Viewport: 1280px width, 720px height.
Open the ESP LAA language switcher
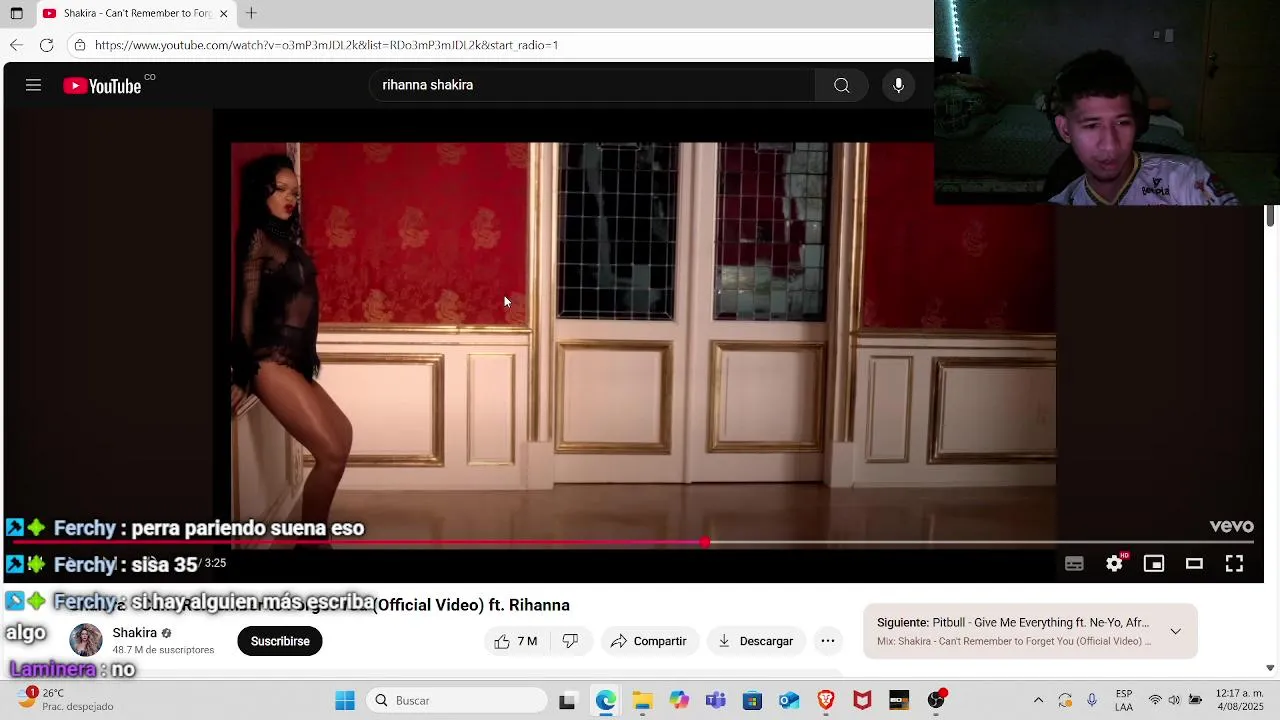pos(1124,701)
